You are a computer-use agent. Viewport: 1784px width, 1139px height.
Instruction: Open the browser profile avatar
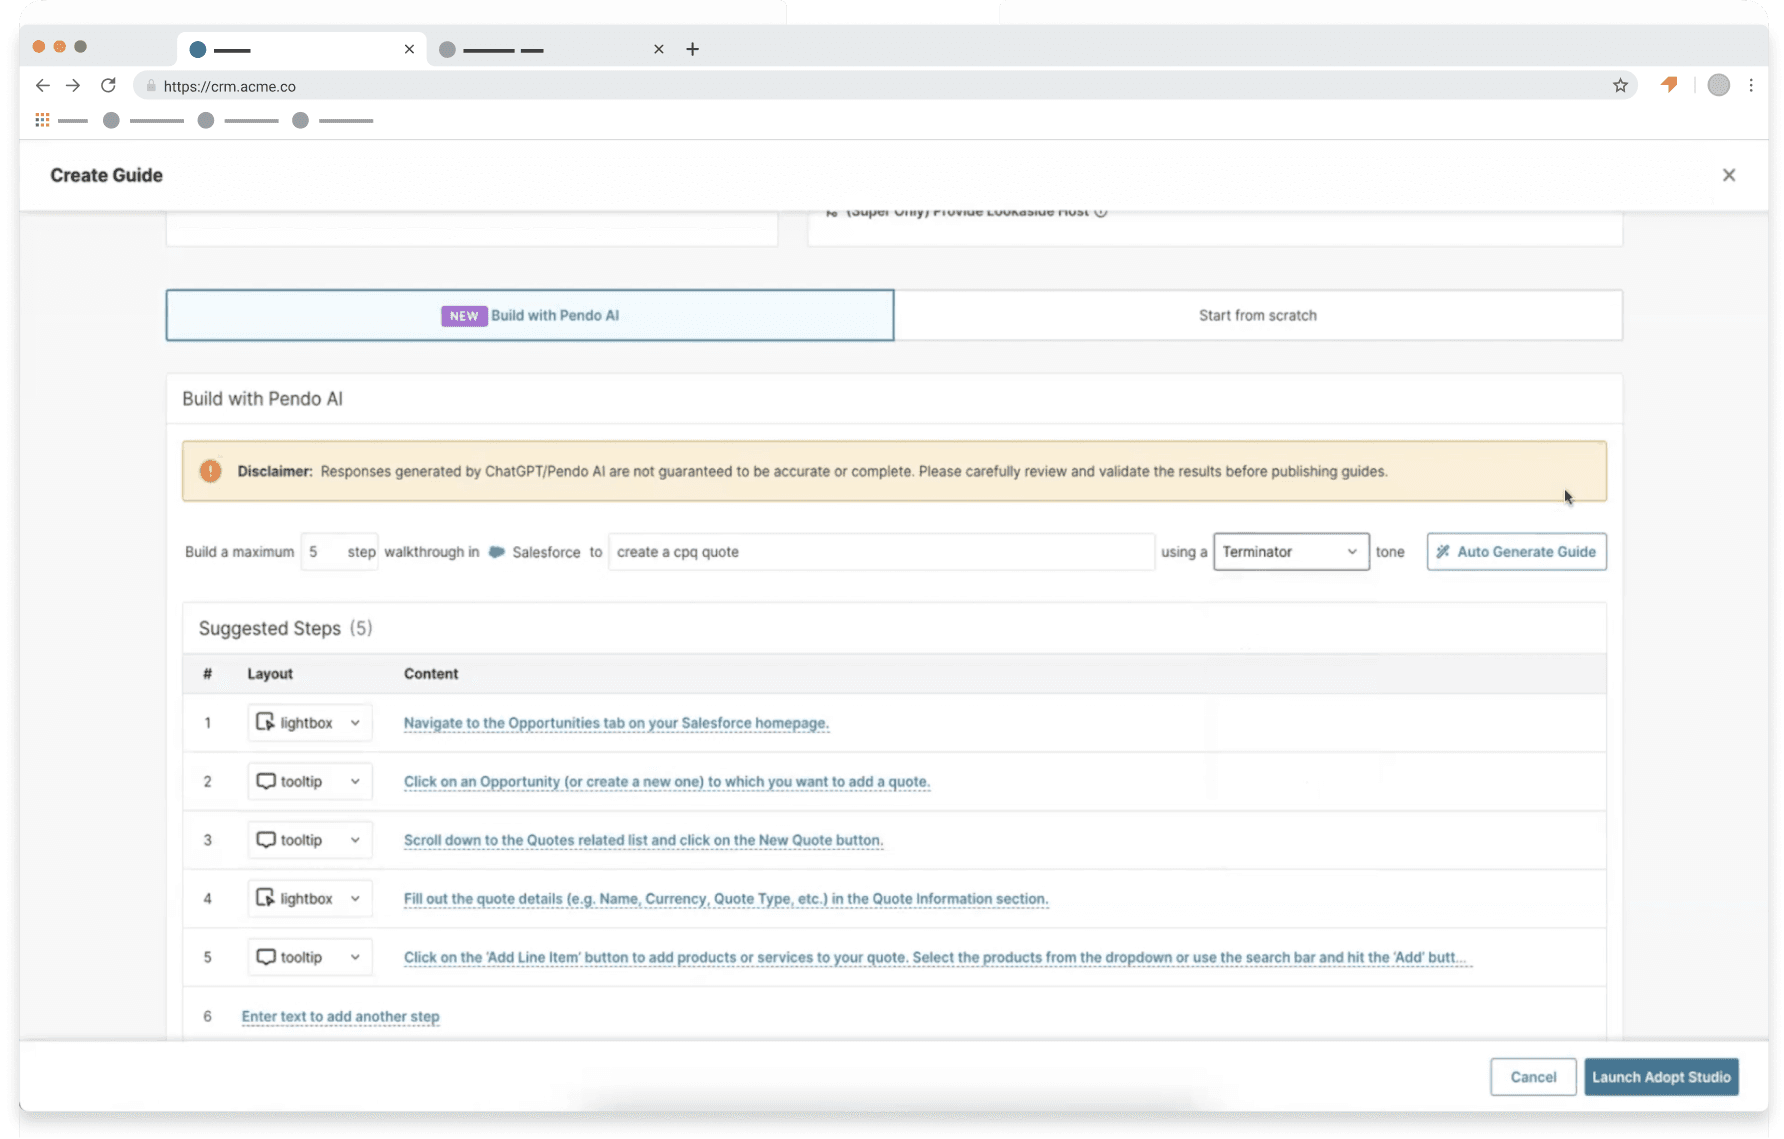(1718, 86)
